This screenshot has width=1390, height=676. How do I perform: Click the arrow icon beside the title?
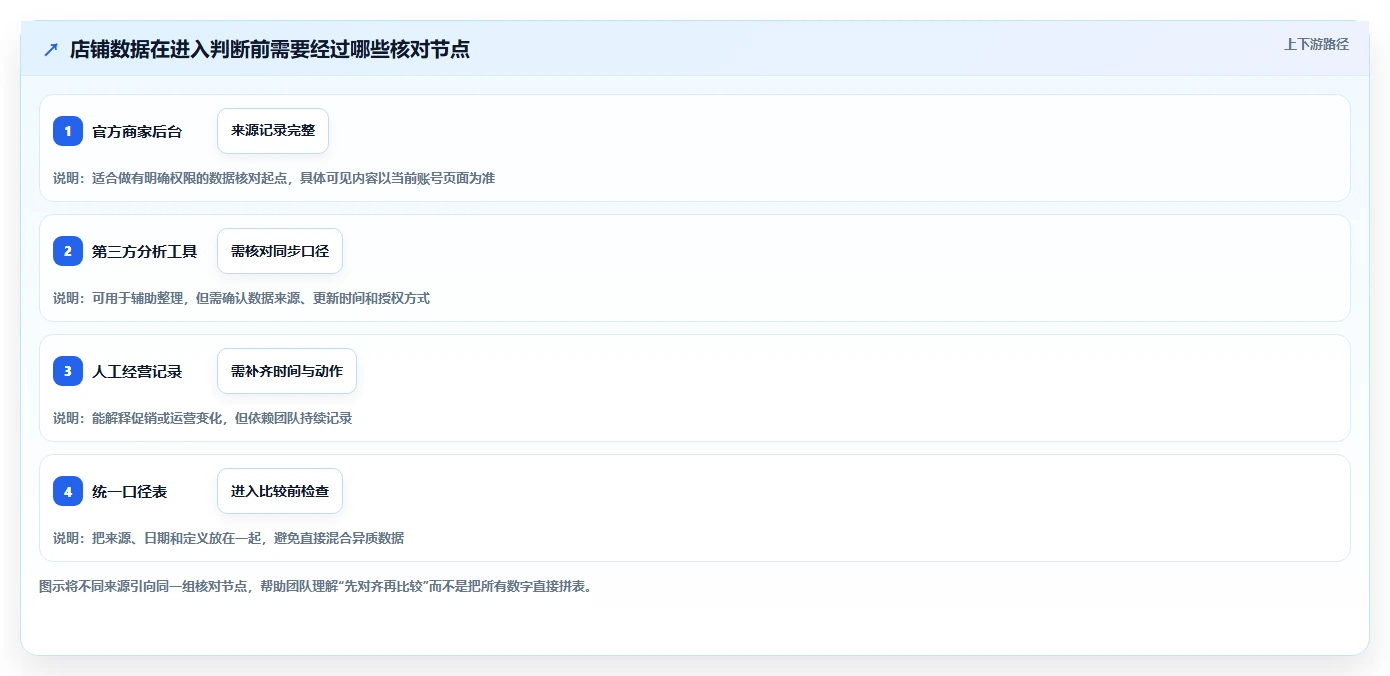(51, 50)
